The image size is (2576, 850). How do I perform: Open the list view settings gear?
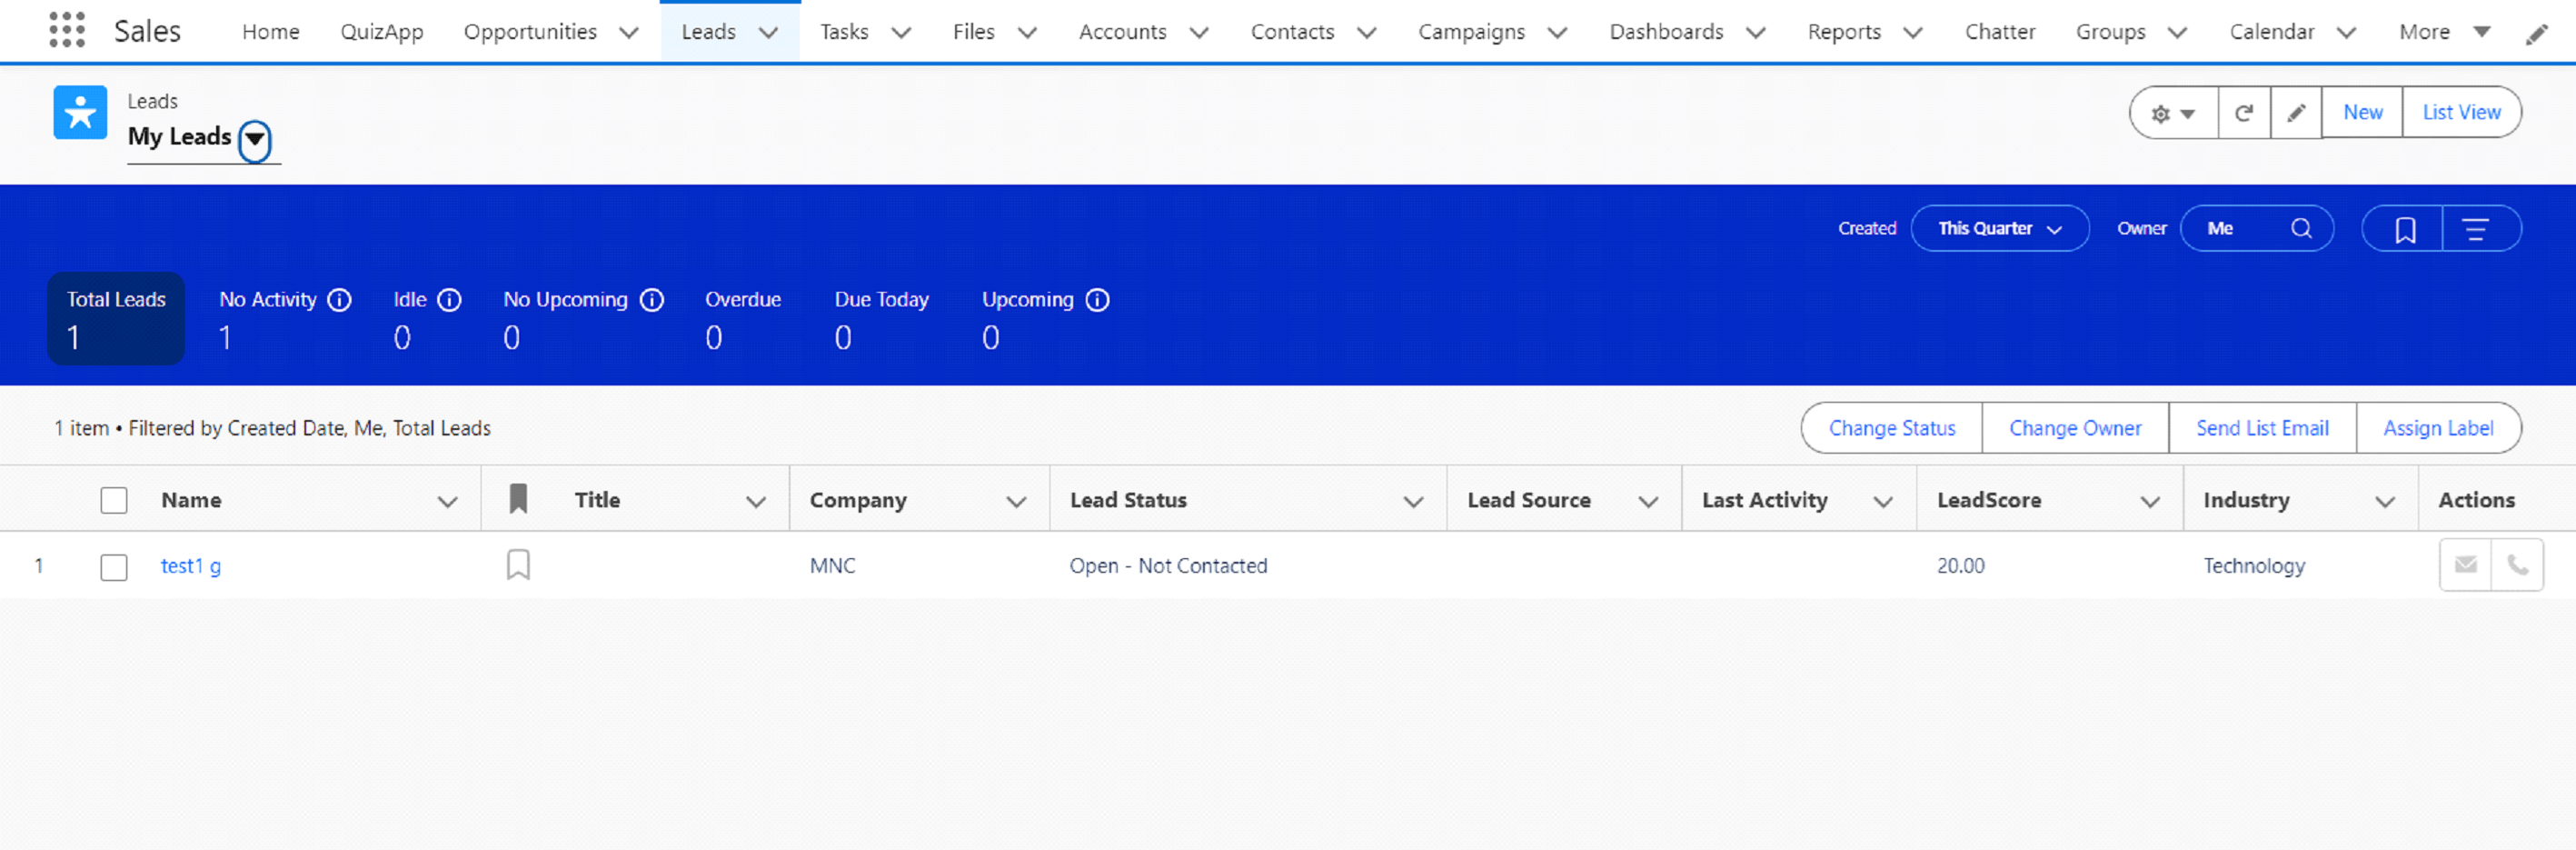click(x=2172, y=113)
